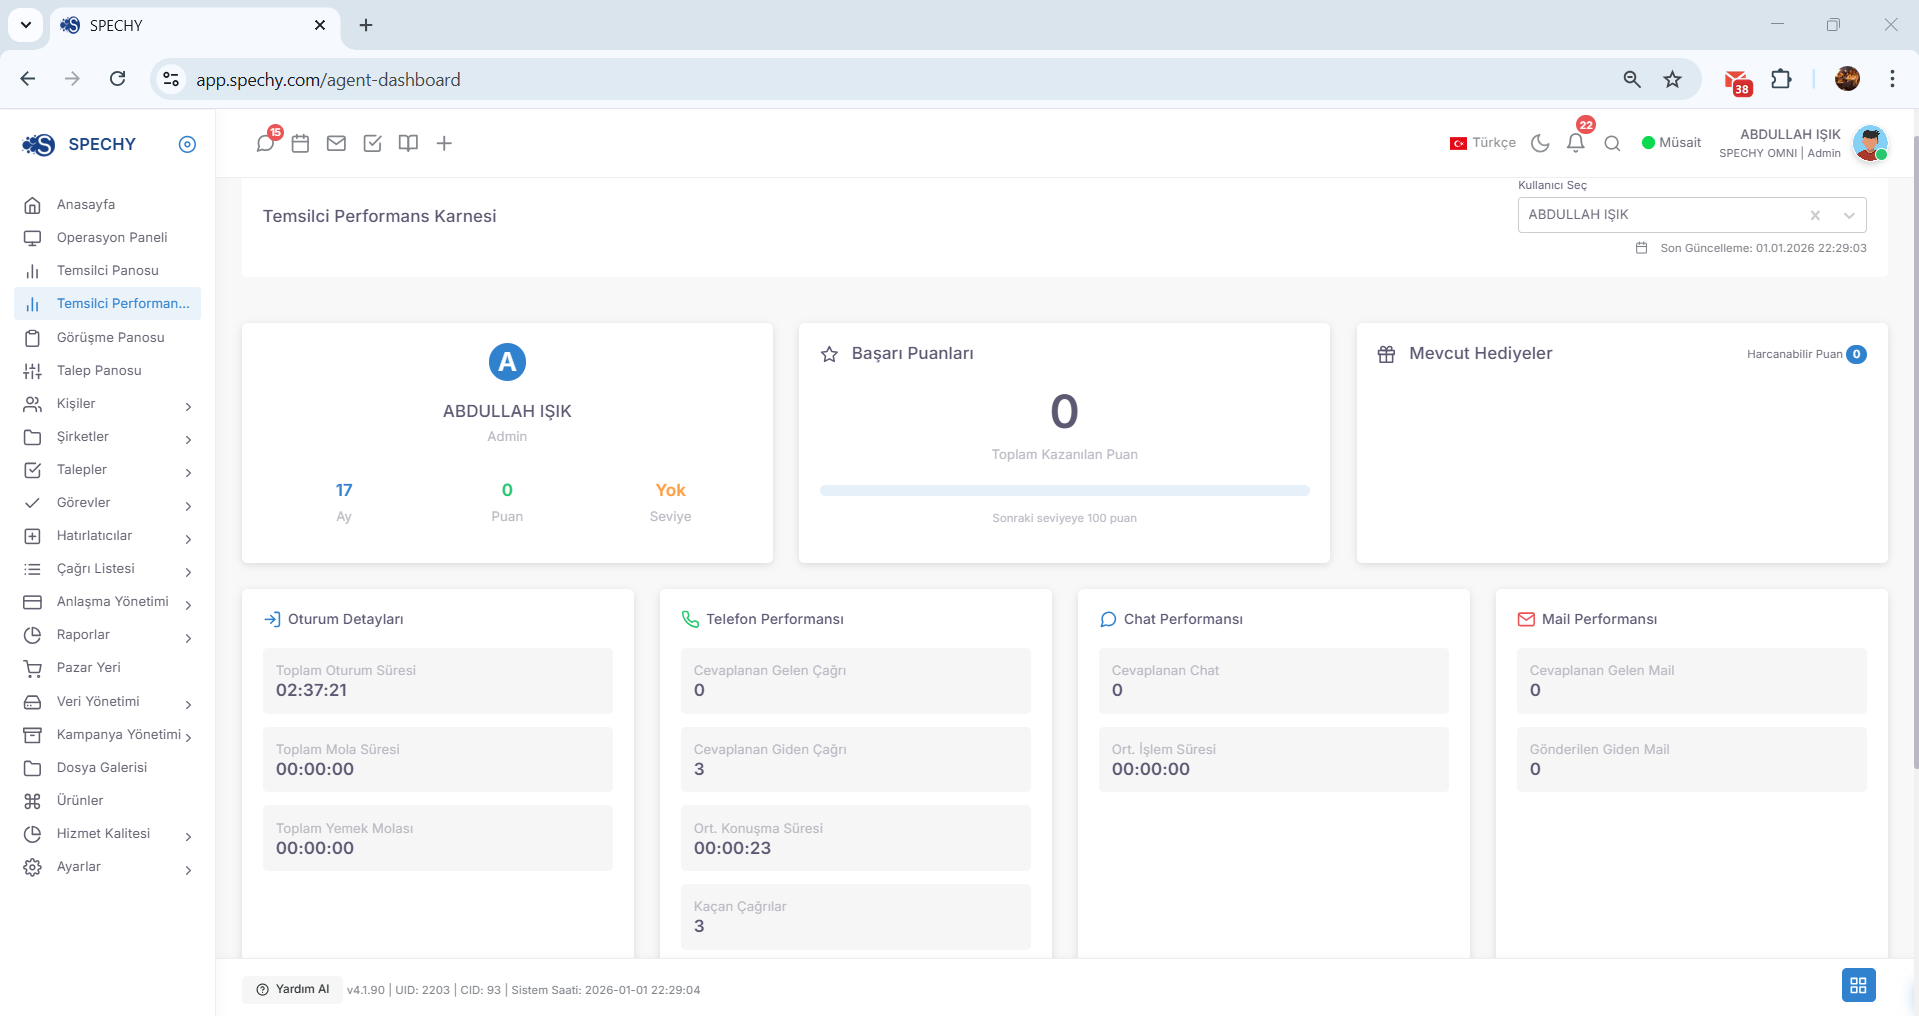The height and width of the screenshot is (1016, 1919).
Task: Open the chat messages icon with 15 badge
Action: (x=266, y=143)
